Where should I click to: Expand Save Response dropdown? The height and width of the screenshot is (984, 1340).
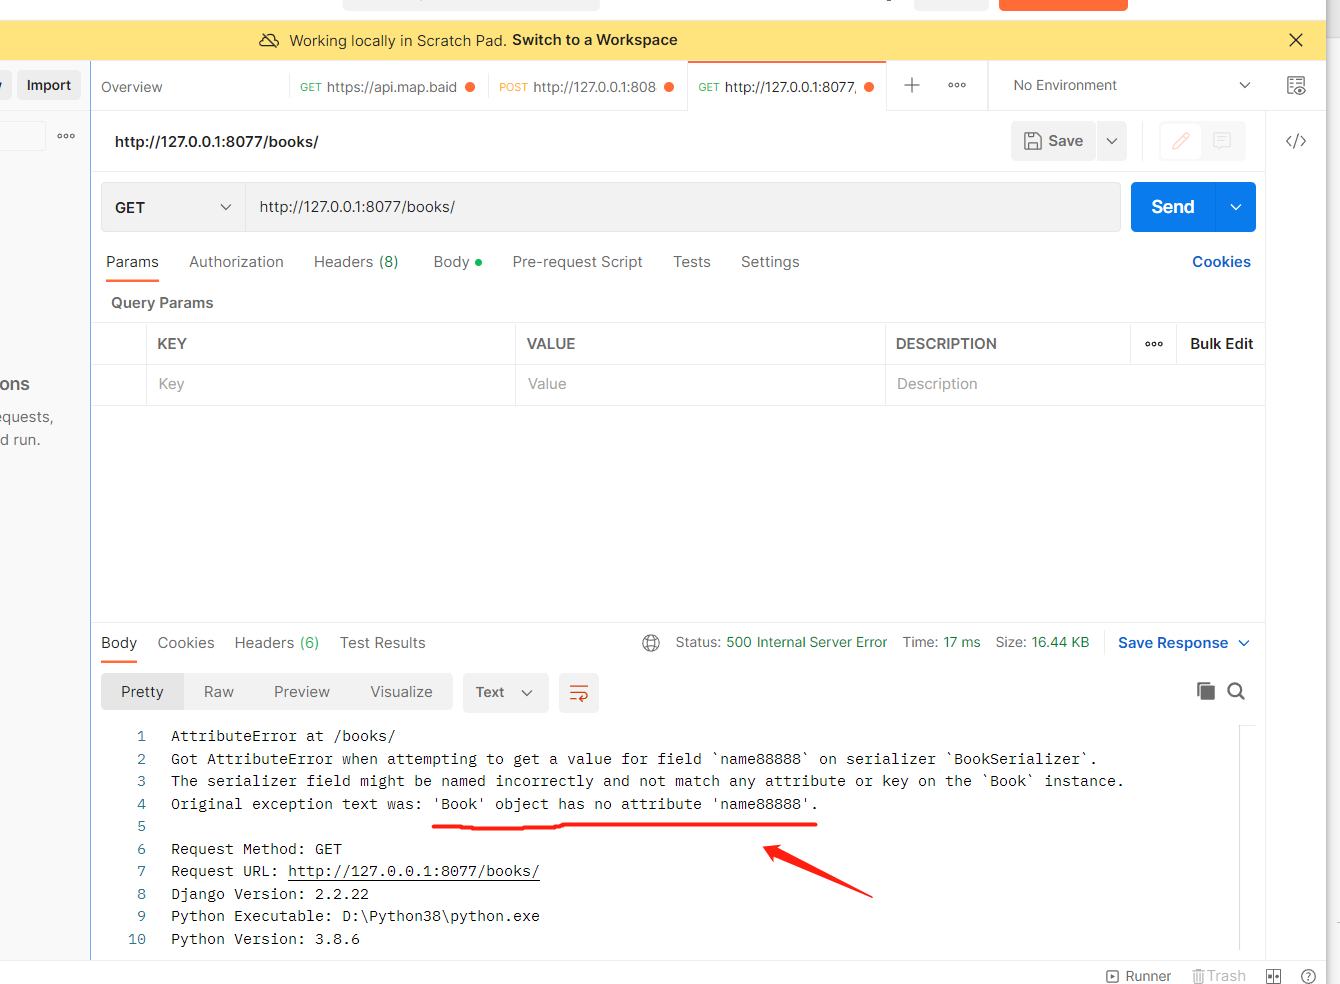(1244, 643)
